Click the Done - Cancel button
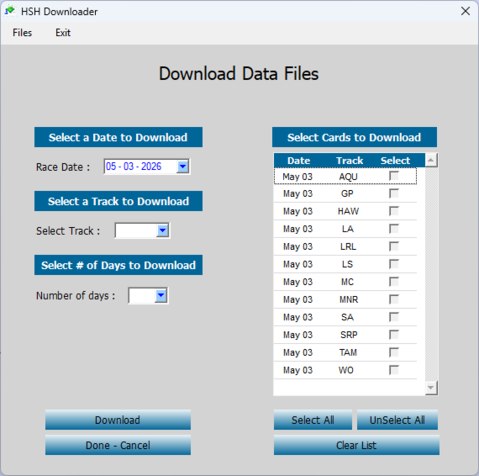Viewport: 479px width, 476px height. click(x=118, y=445)
